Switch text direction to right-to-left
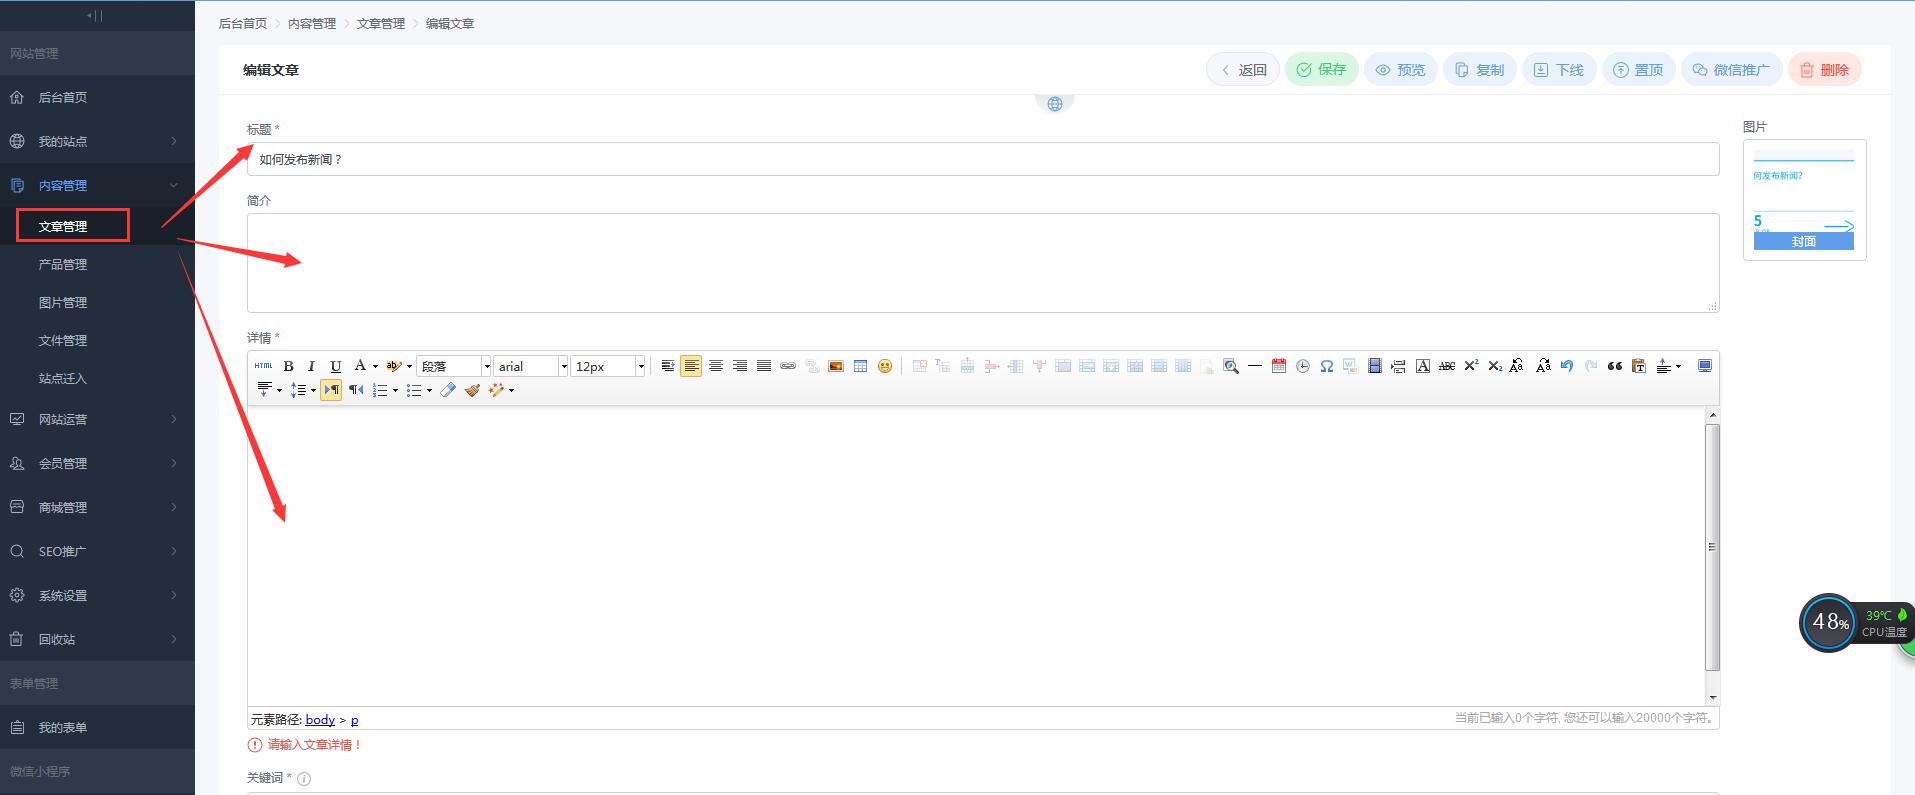Viewport: 1915px width, 795px height. tap(356, 390)
